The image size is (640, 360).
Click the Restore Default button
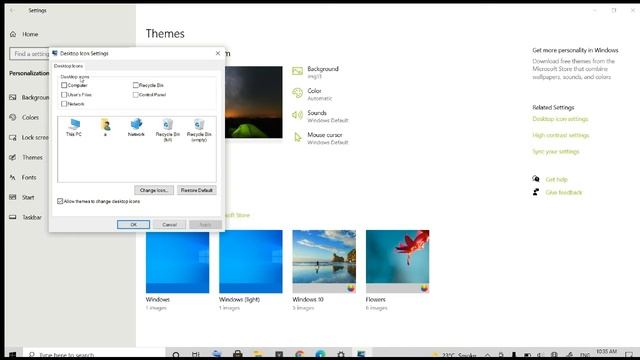(x=197, y=190)
